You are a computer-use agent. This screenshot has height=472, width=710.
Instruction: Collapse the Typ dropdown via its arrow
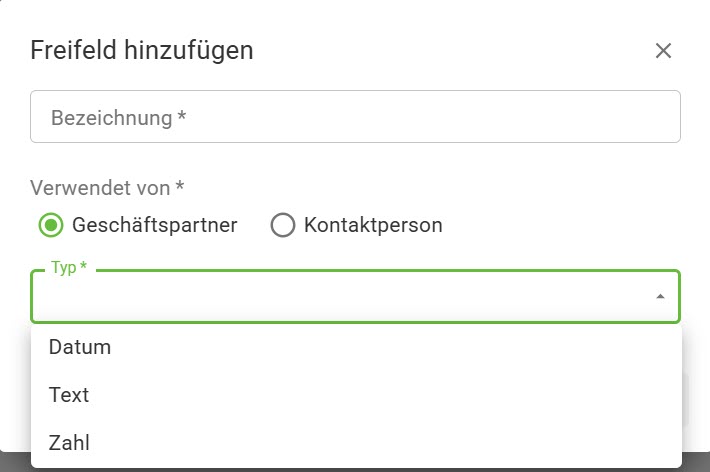point(659,297)
